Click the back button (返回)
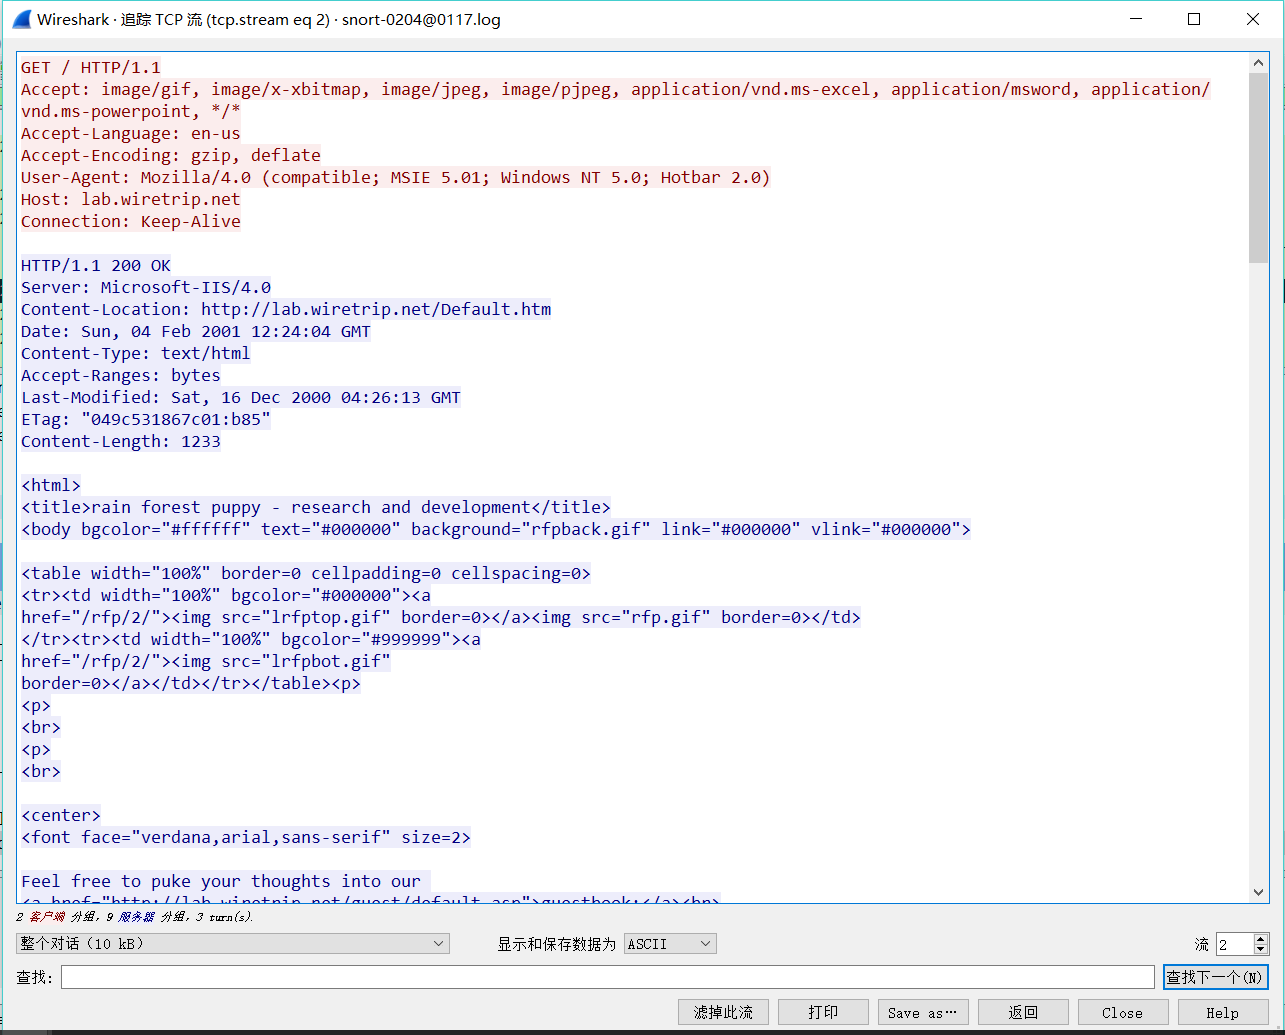The image size is (1285, 1035). click(x=1023, y=1012)
